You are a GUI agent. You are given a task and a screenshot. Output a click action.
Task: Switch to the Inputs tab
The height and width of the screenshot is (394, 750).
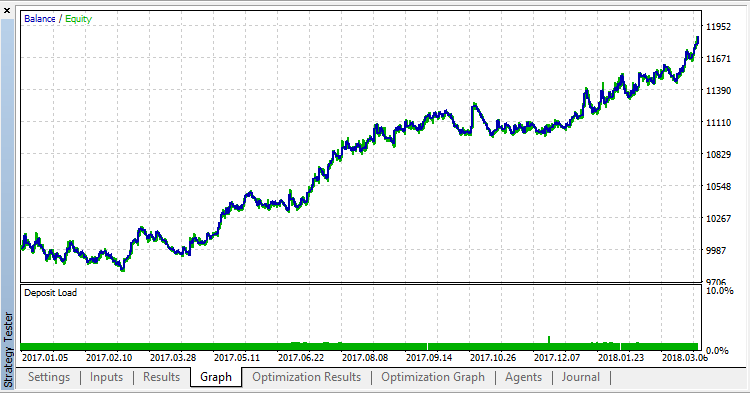106,377
